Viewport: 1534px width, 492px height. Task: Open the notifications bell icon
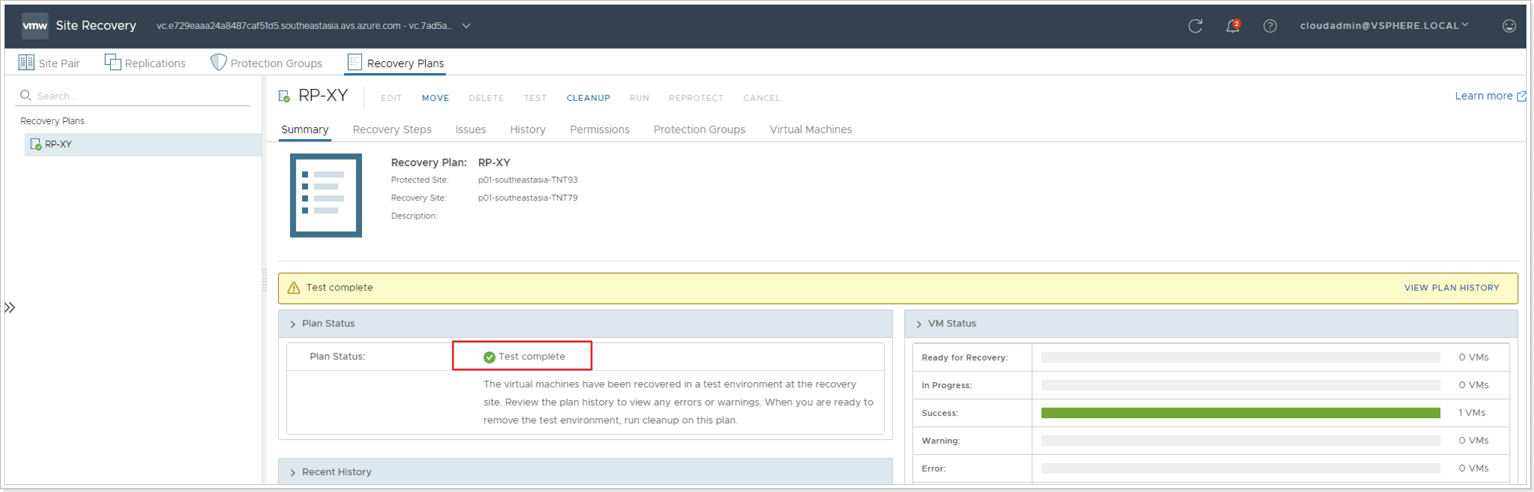click(1233, 26)
